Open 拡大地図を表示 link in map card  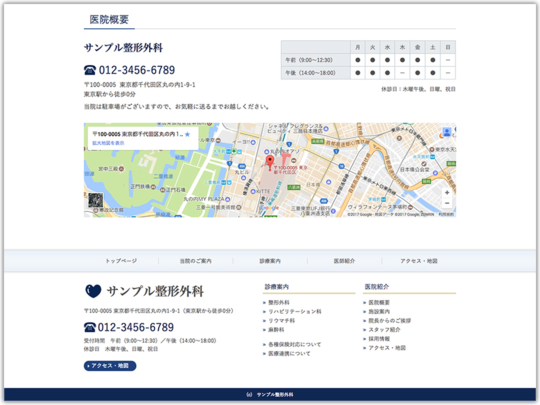(108, 143)
